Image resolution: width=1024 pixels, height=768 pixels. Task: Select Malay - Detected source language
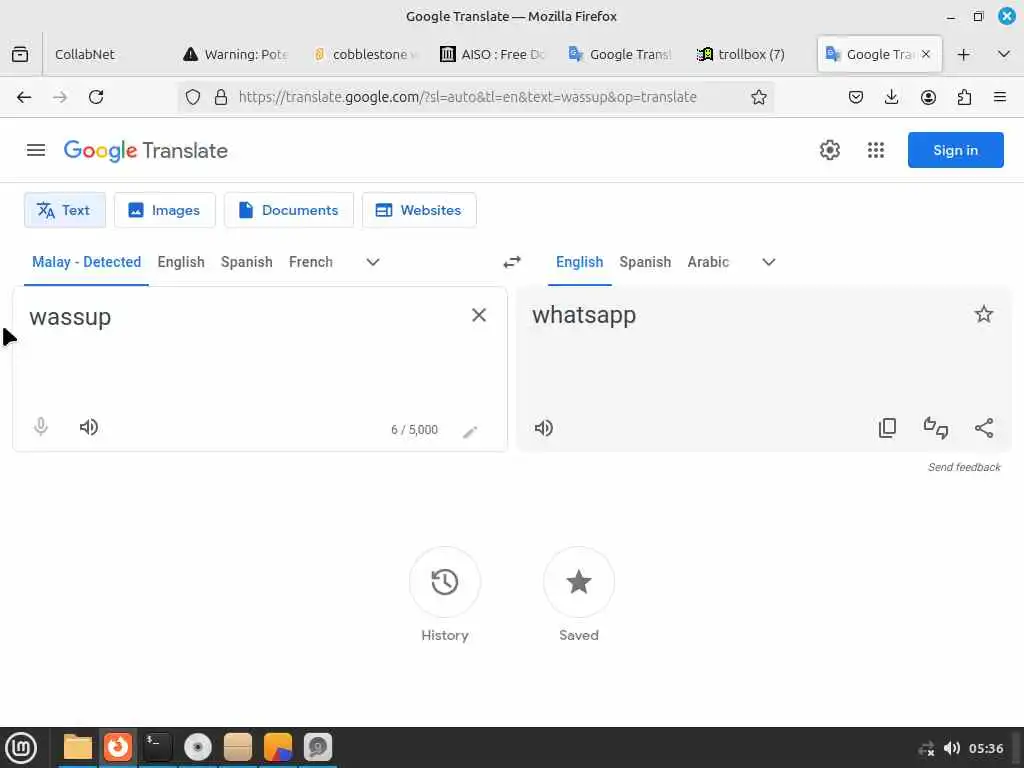86,262
